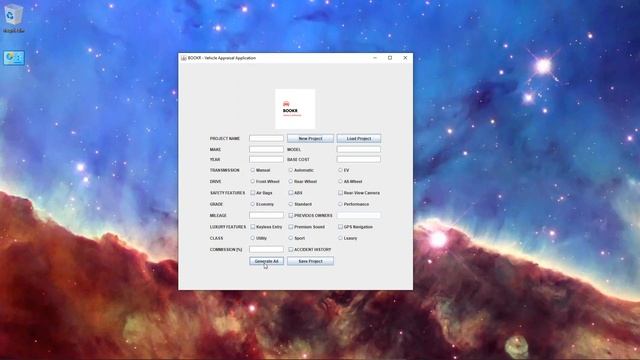Focus the field beside Previous Owners

pyautogui.click(x=359, y=215)
